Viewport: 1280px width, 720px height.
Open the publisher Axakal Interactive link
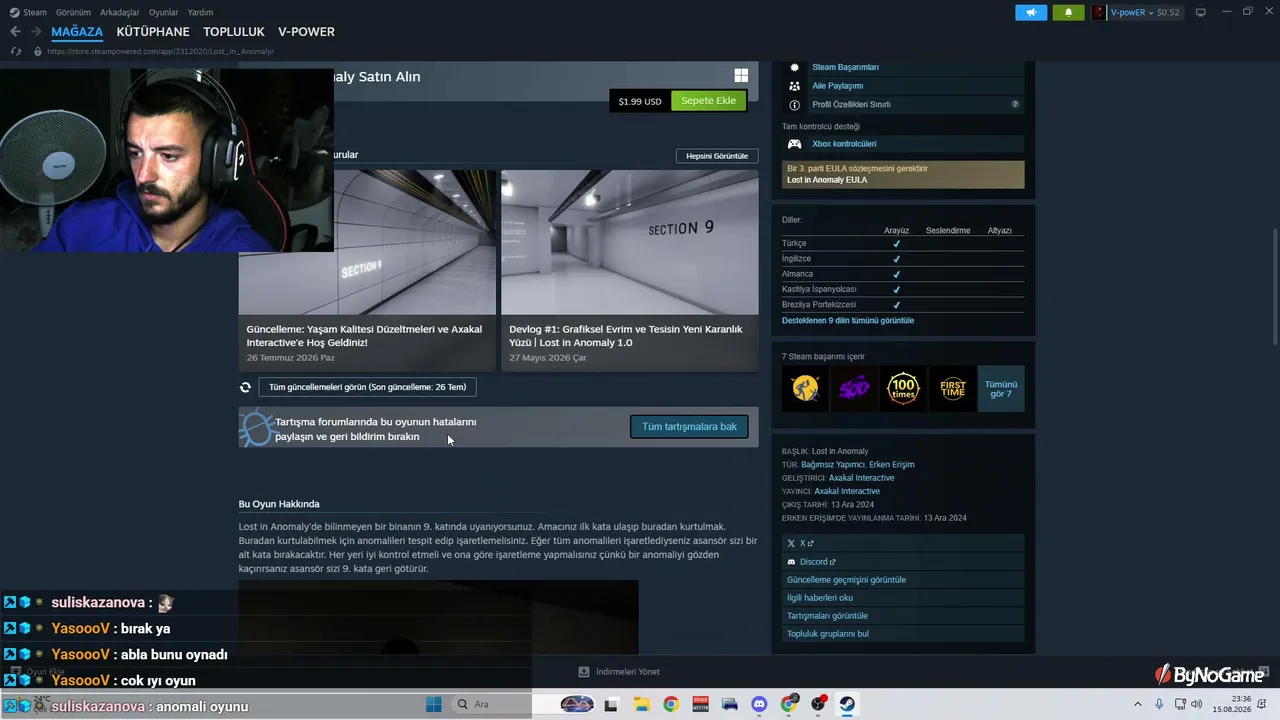tap(847, 492)
